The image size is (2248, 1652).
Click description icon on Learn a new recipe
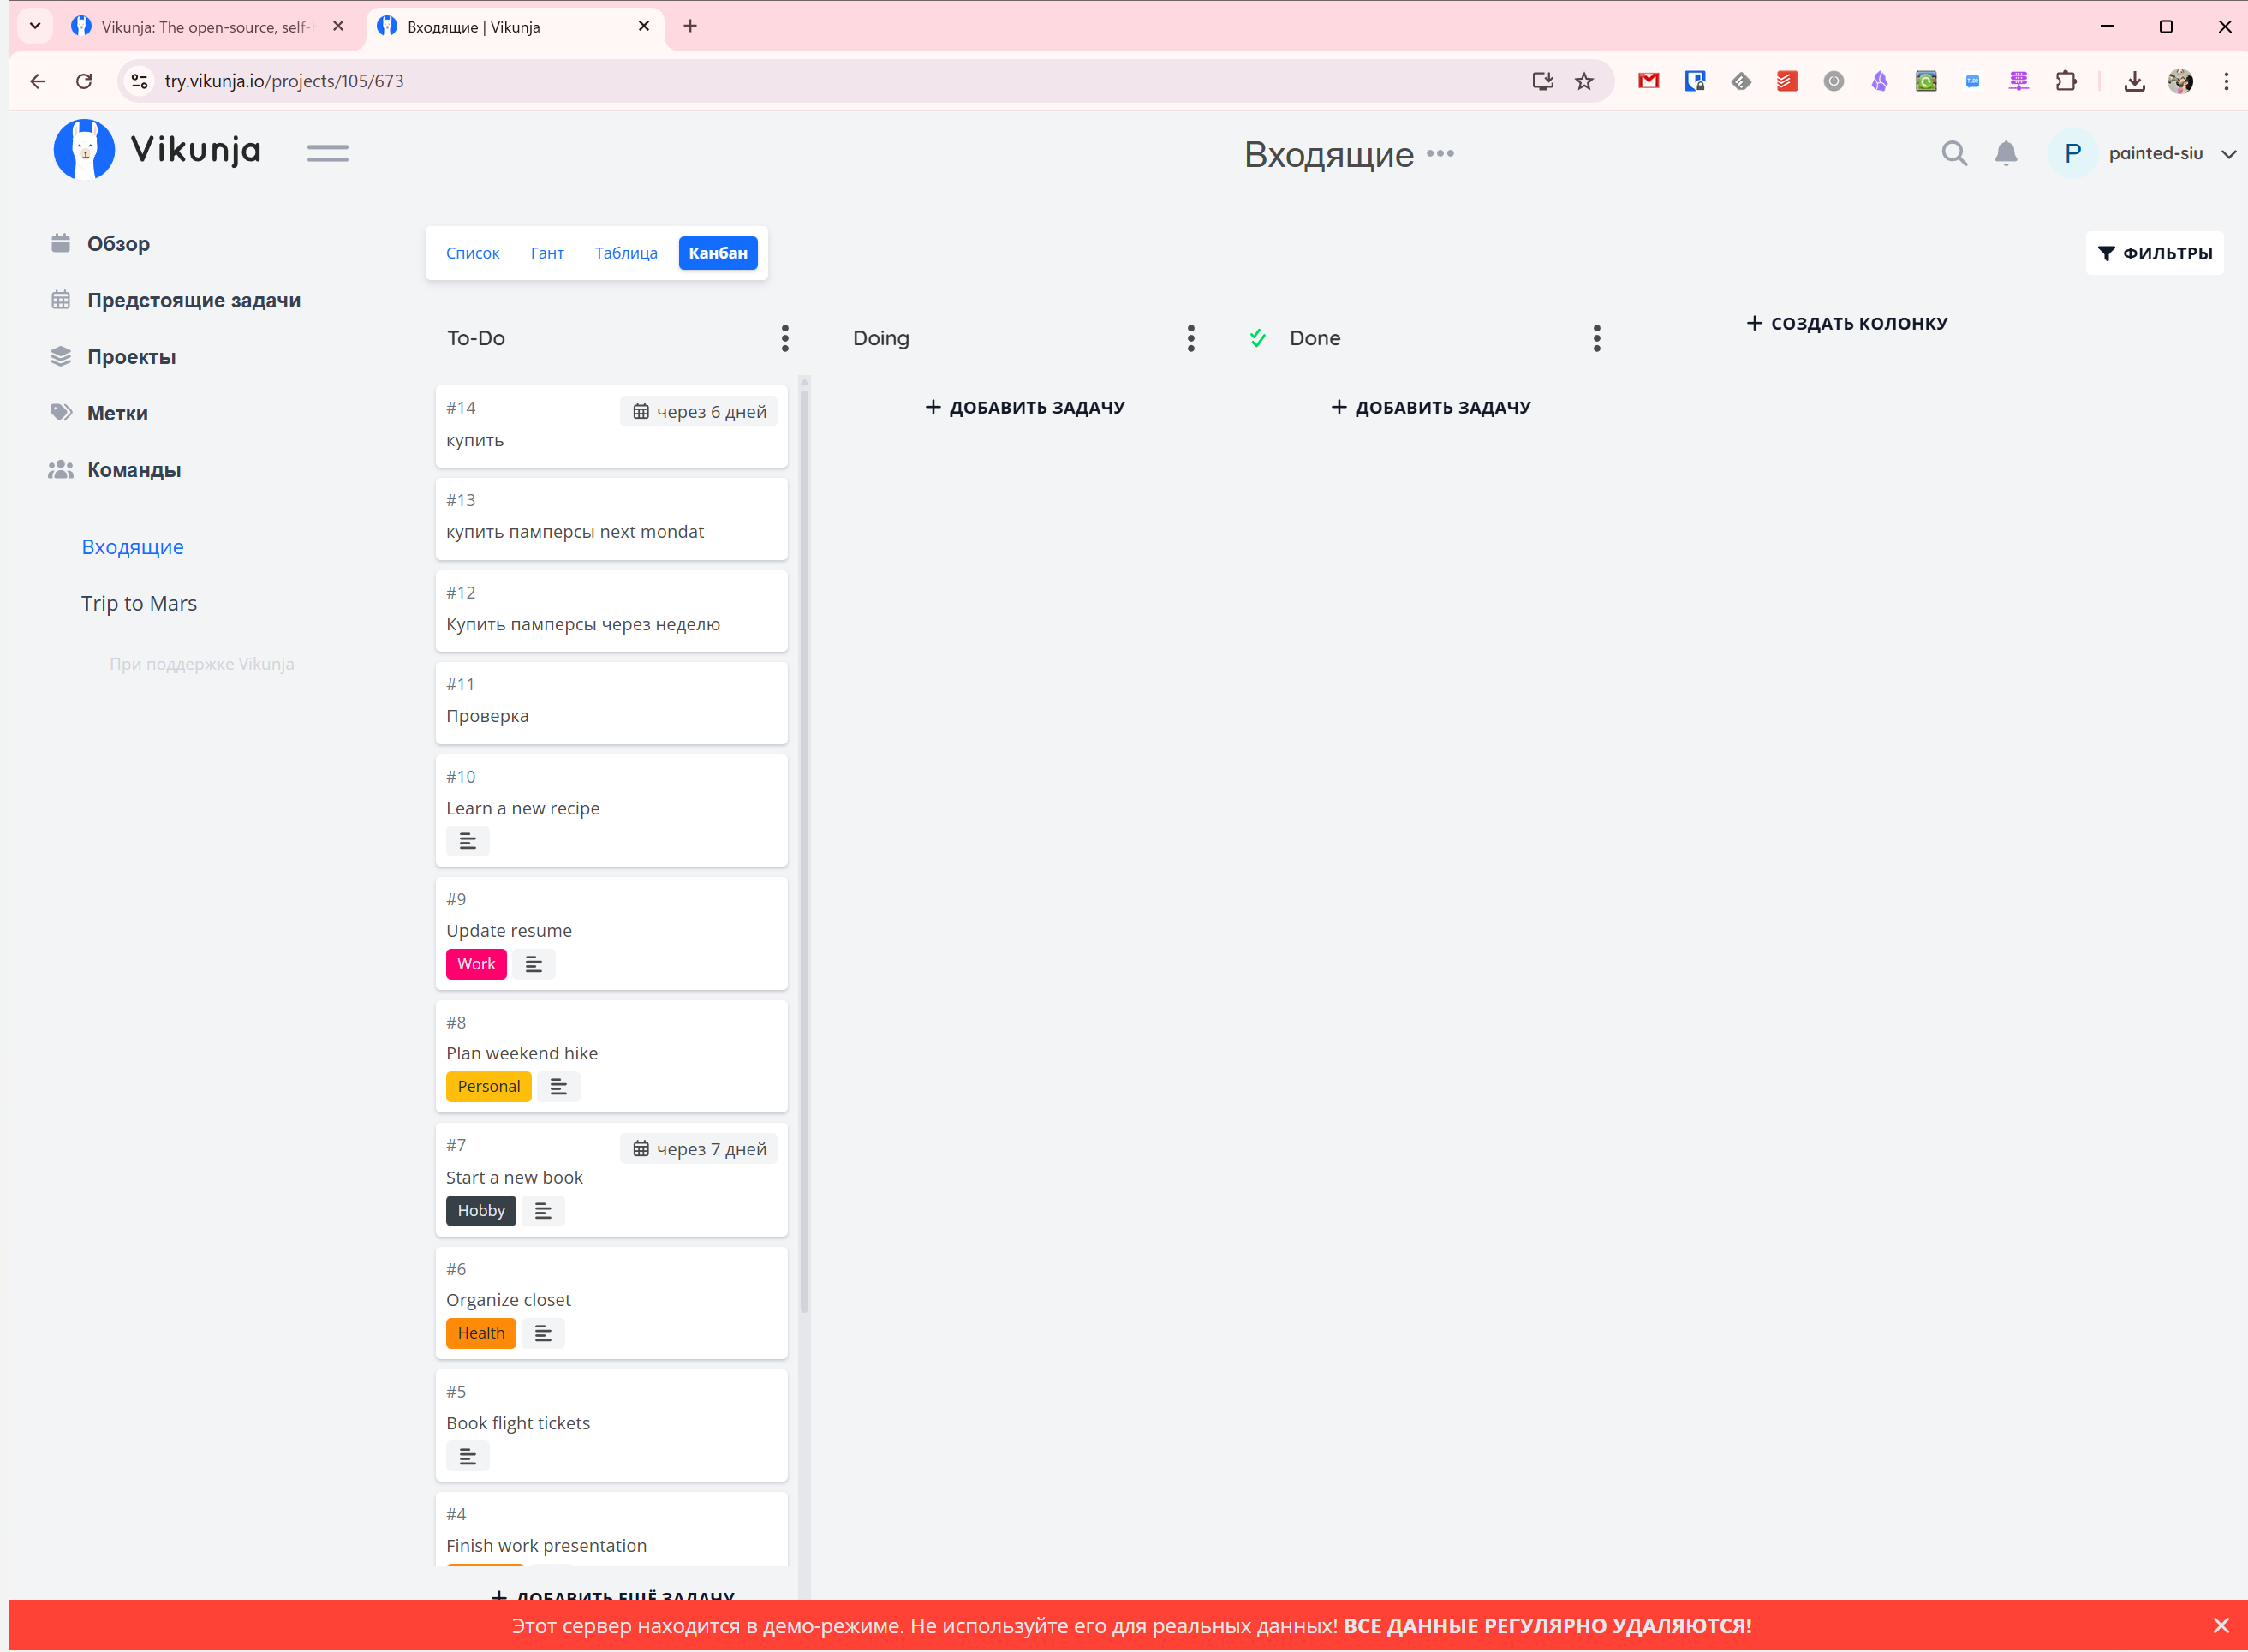click(x=467, y=841)
